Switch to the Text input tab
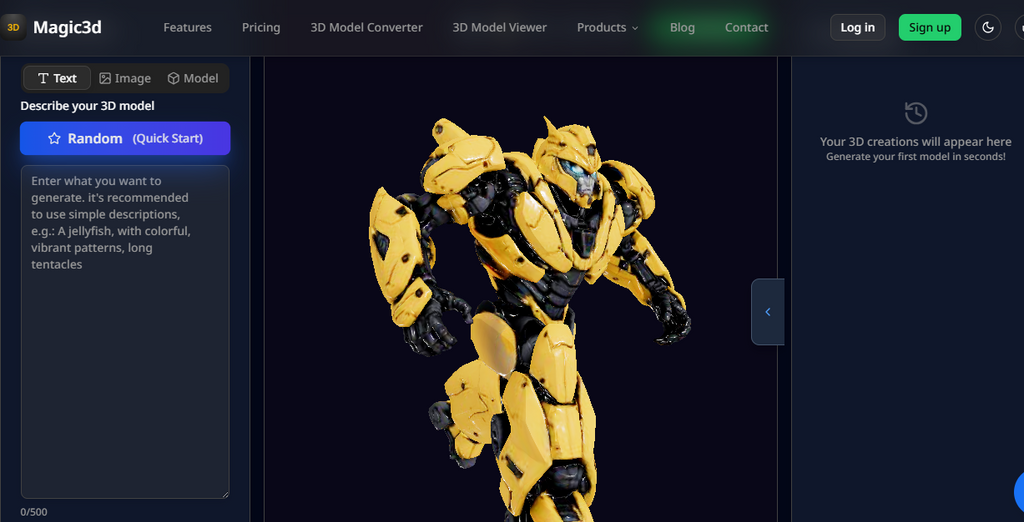Viewport: 1024px width, 522px height. [57, 78]
